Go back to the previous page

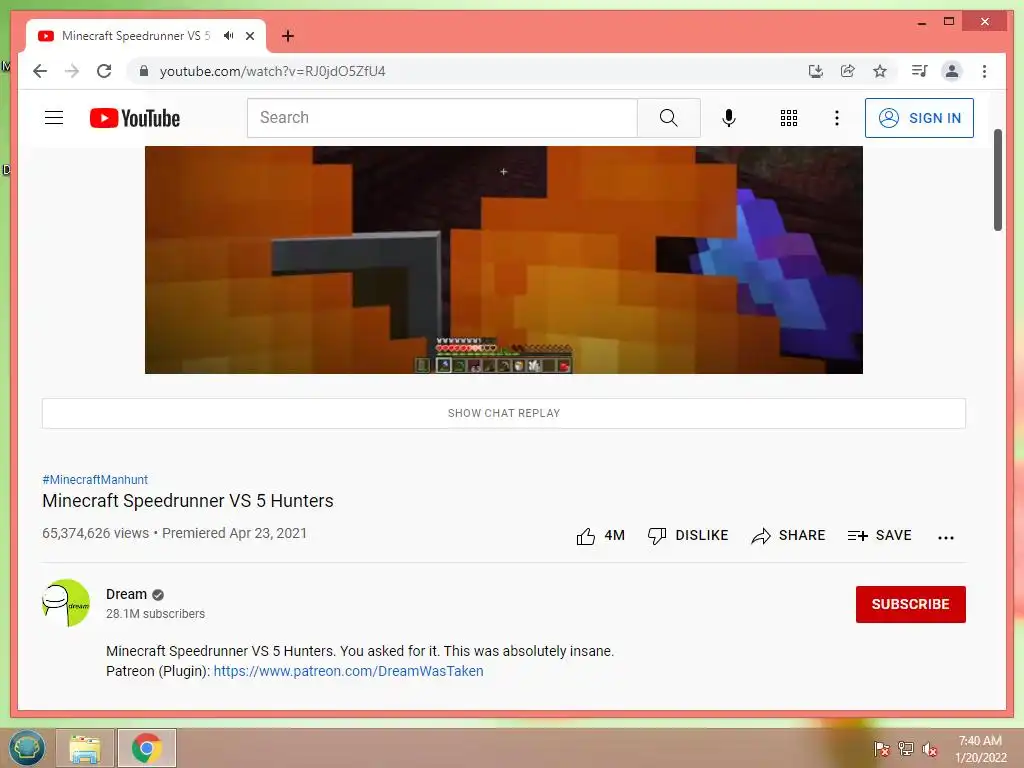click(40, 71)
